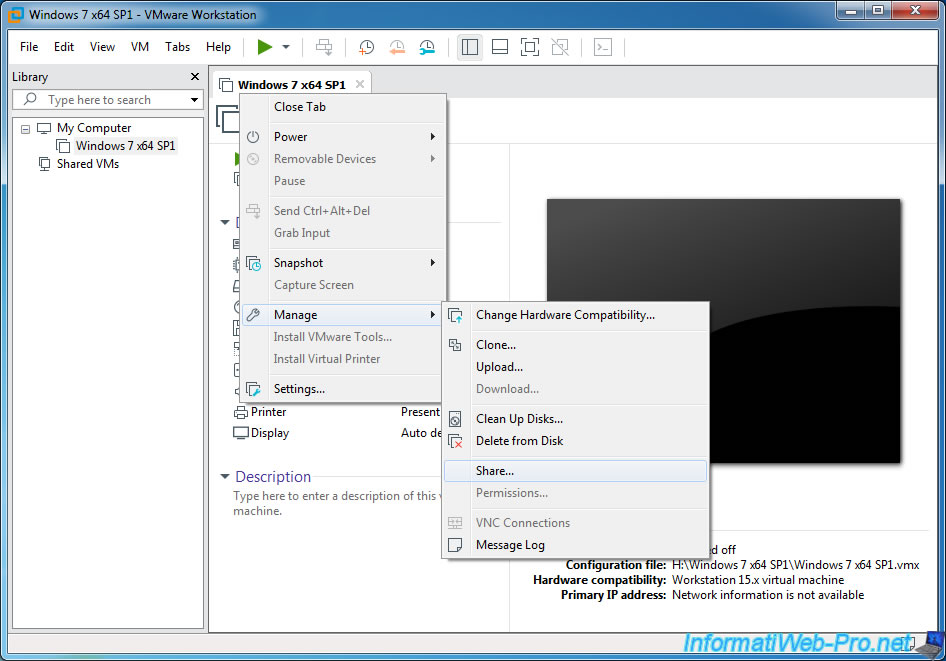Open the View menu
Viewport: 946px width, 661px height.
(102, 47)
